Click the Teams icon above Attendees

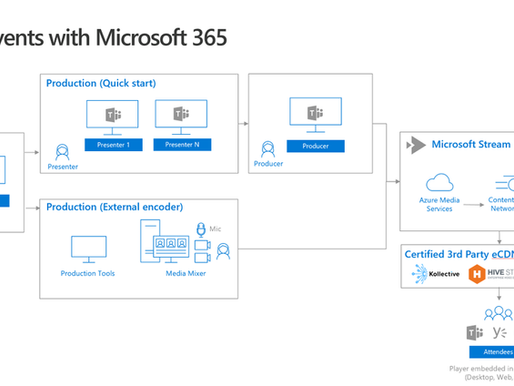pos(475,333)
